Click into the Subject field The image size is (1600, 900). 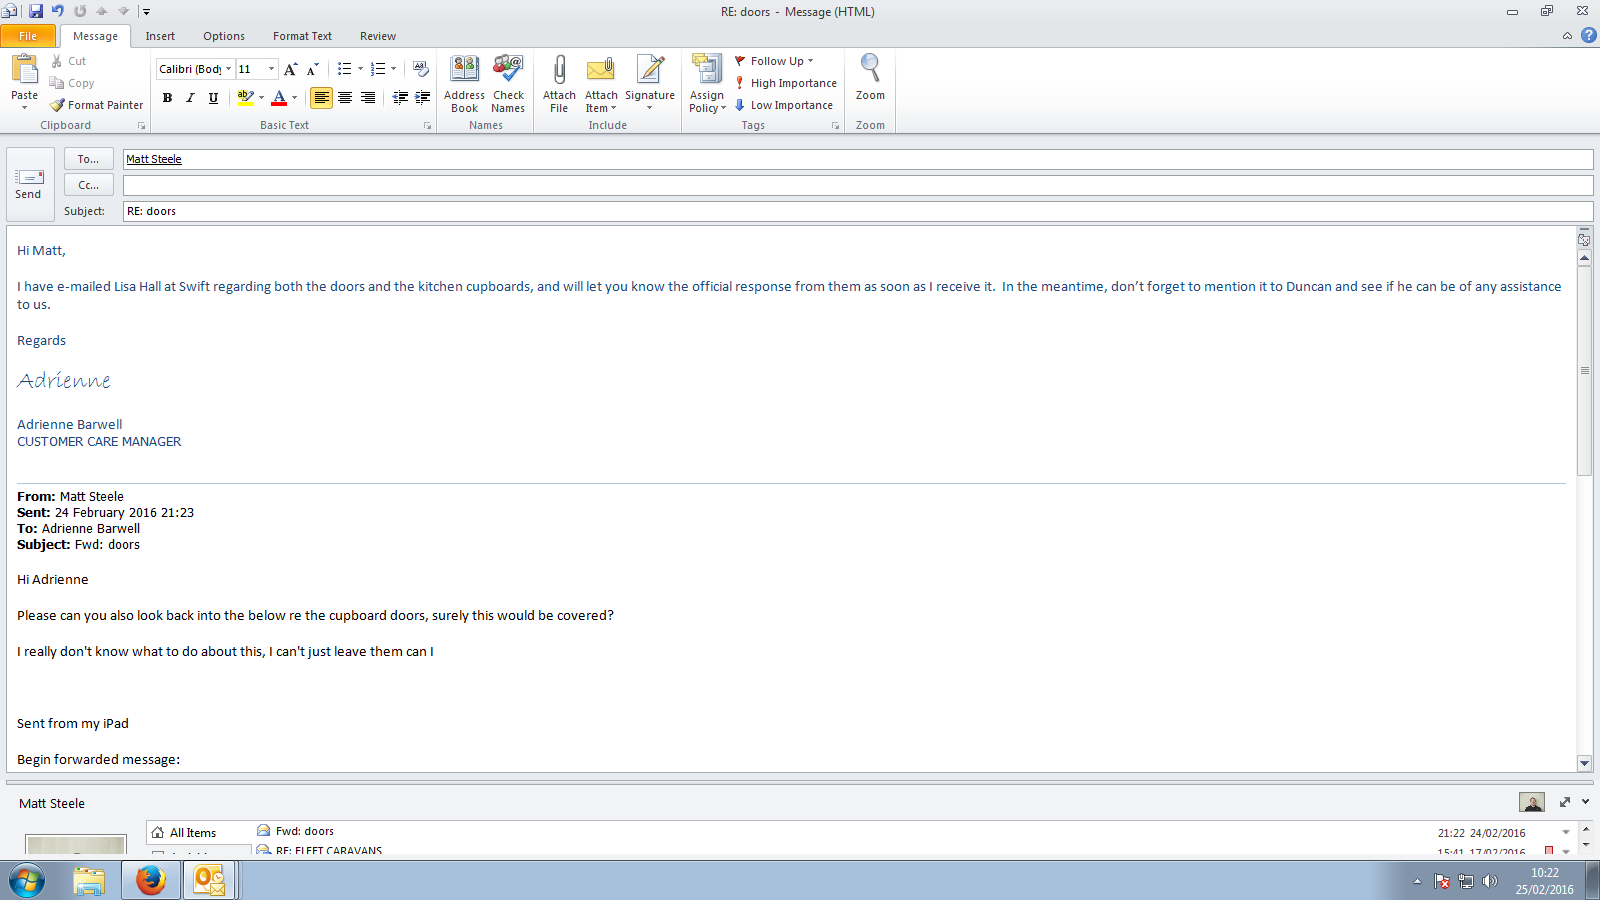858,211
